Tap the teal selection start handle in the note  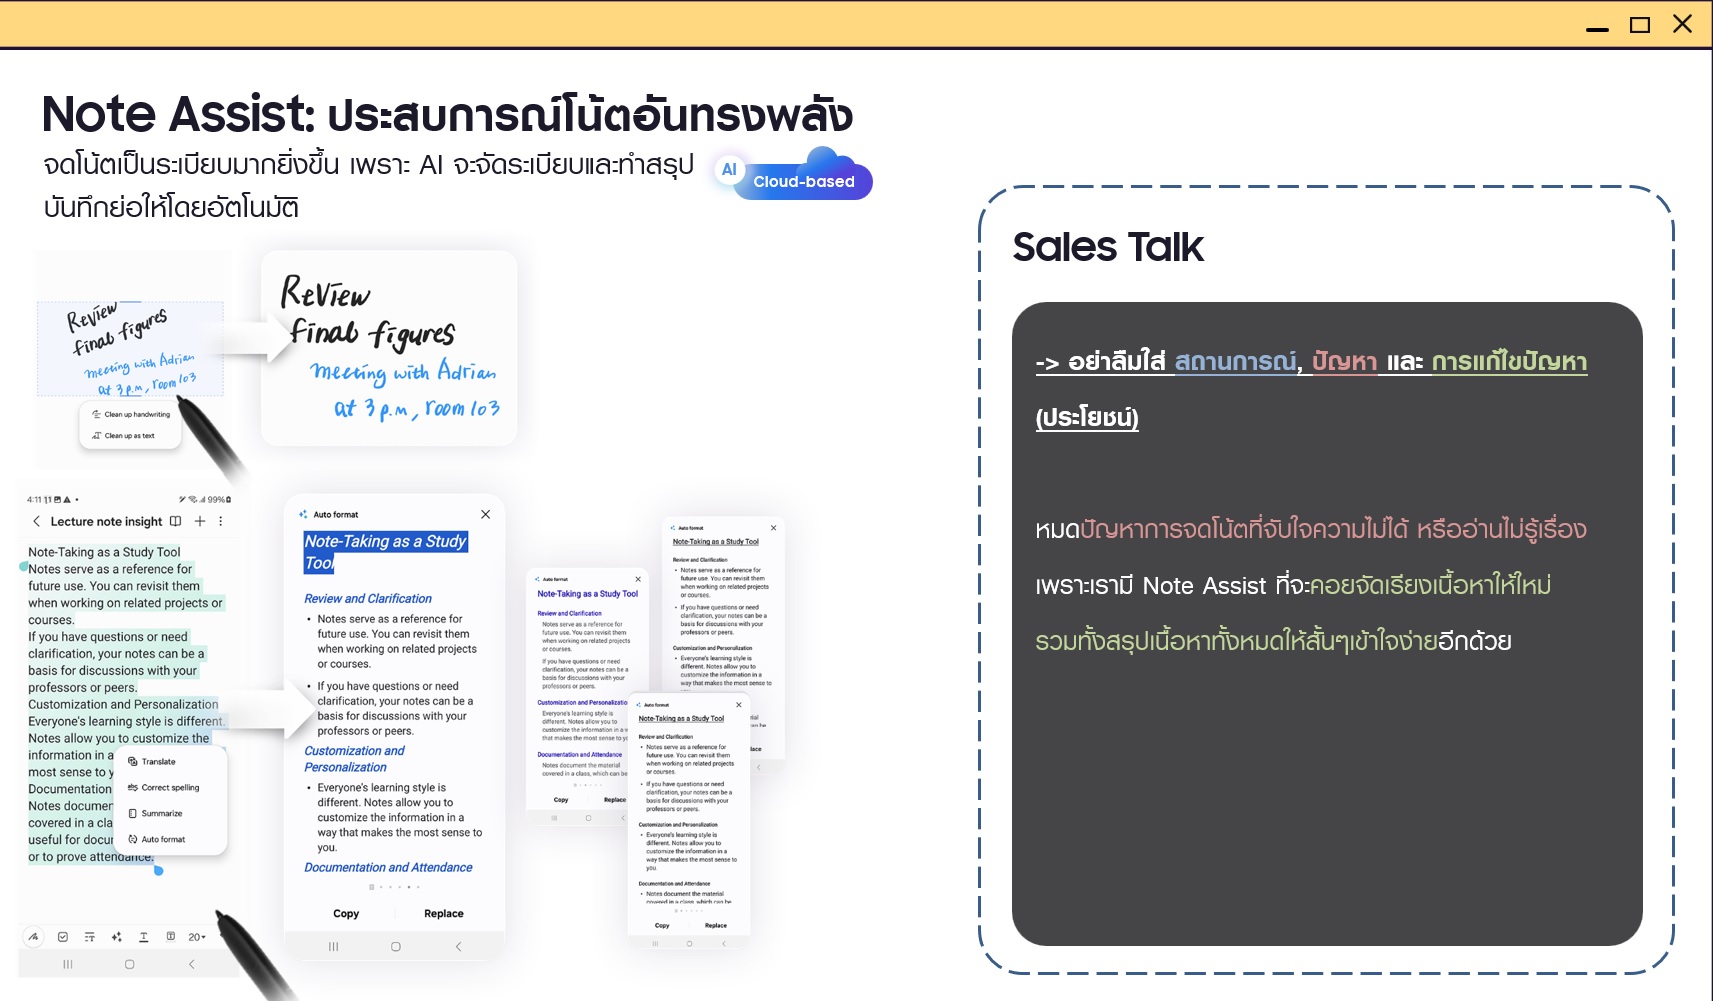[24, 566]
